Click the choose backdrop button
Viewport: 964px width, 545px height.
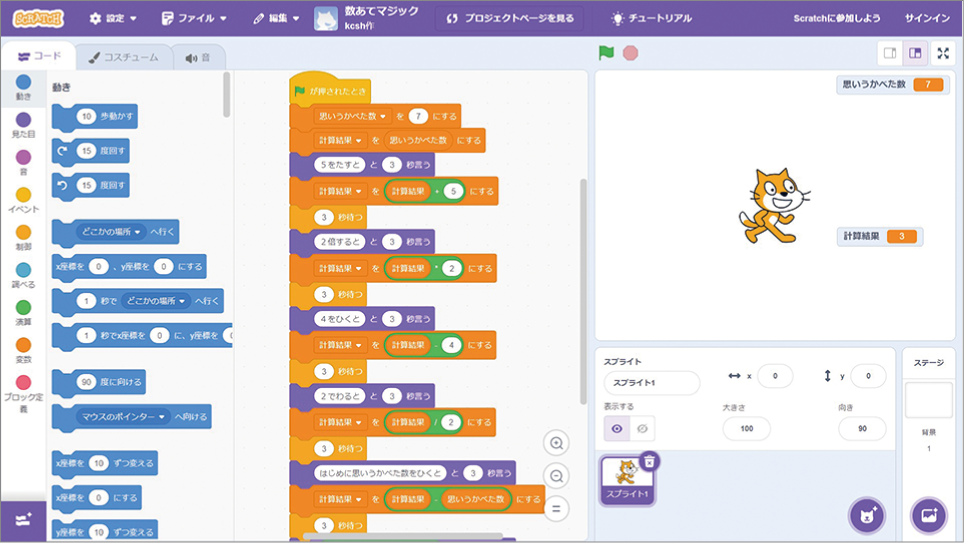point(928,515)
